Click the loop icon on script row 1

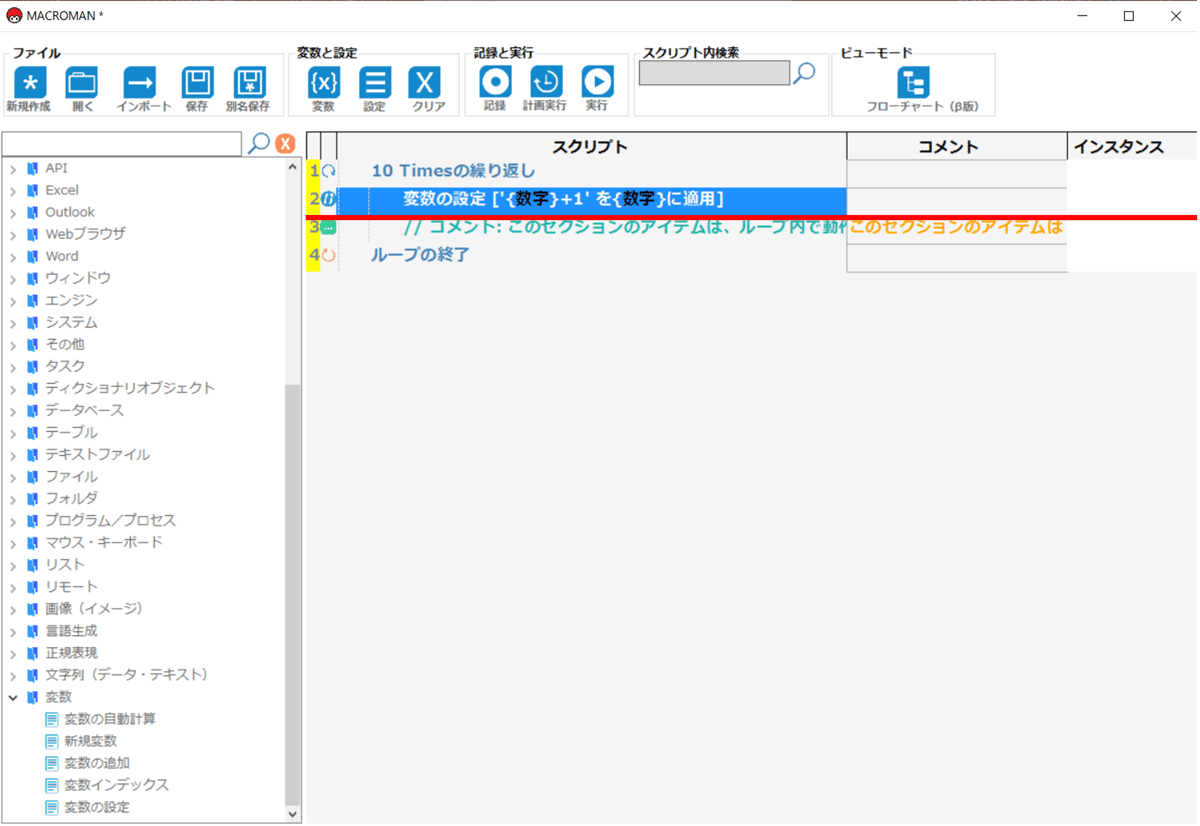point(328,171)
